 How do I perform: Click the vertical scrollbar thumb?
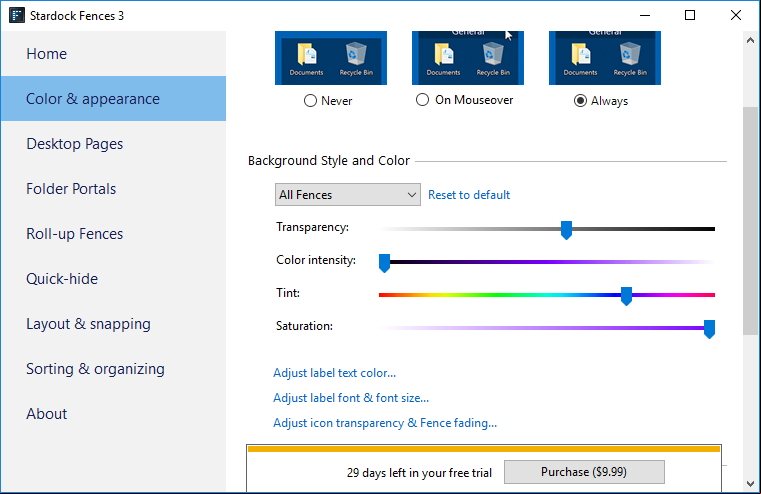(x=750, y=221)
